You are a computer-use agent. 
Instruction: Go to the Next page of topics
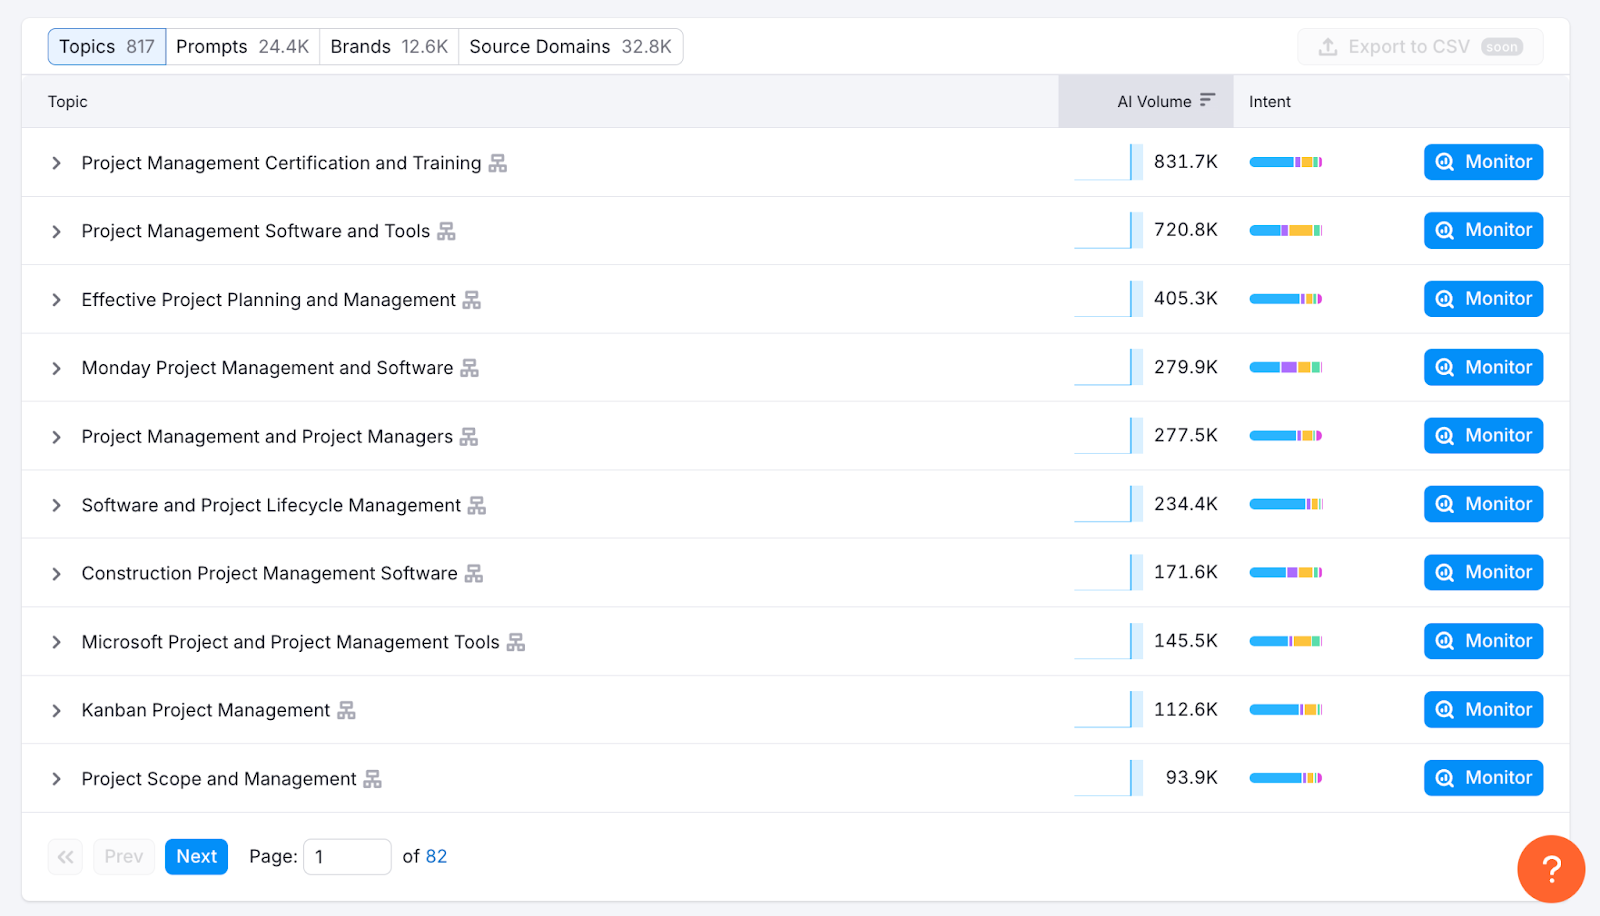196,856
